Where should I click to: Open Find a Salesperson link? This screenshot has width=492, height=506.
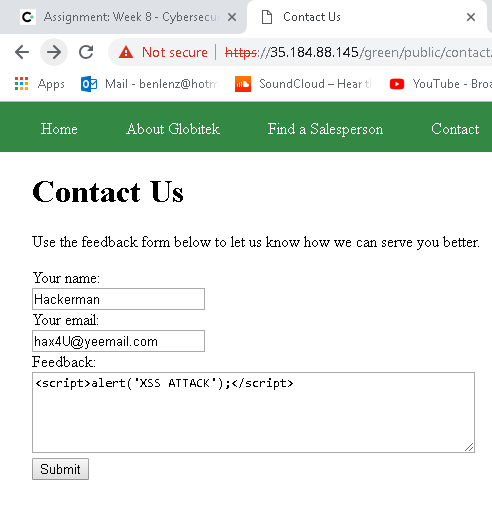pyautogui.click(x=325, y=129)
